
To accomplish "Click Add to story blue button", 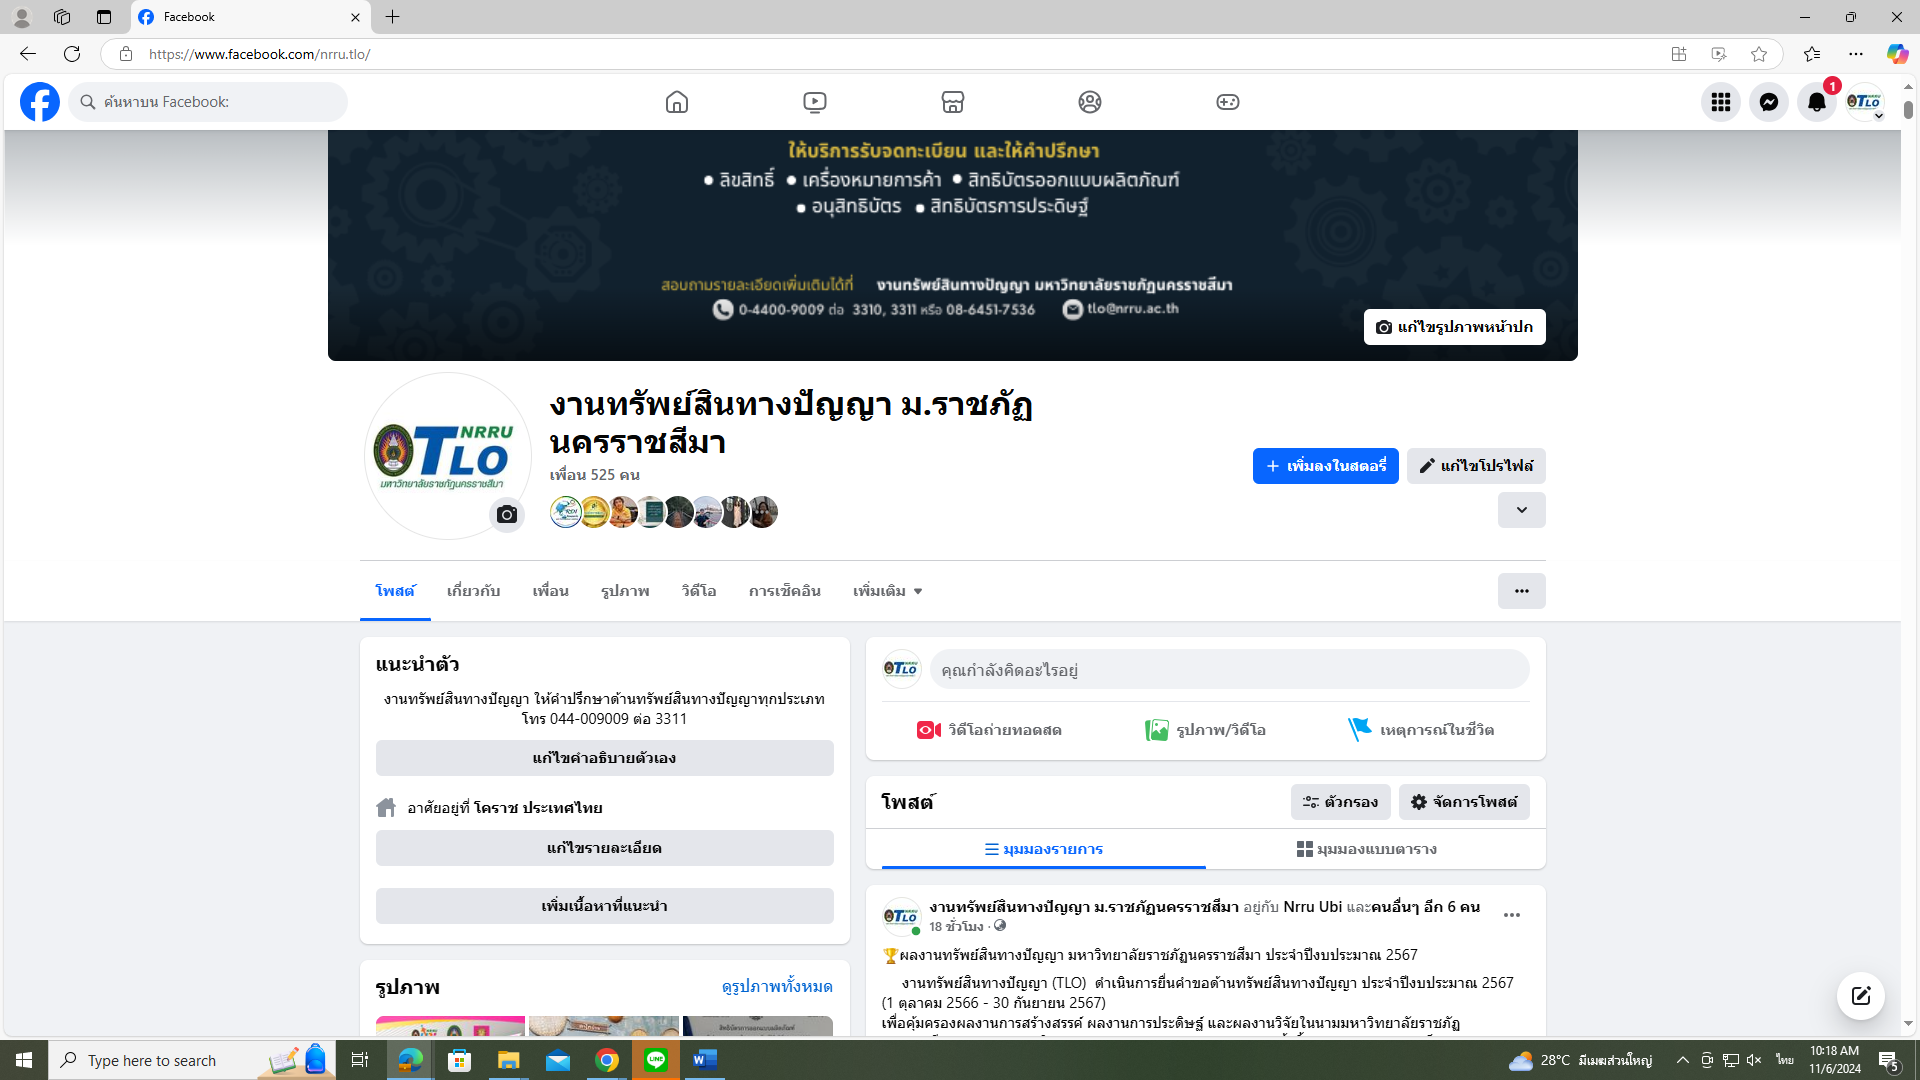I will point(1325,466).
